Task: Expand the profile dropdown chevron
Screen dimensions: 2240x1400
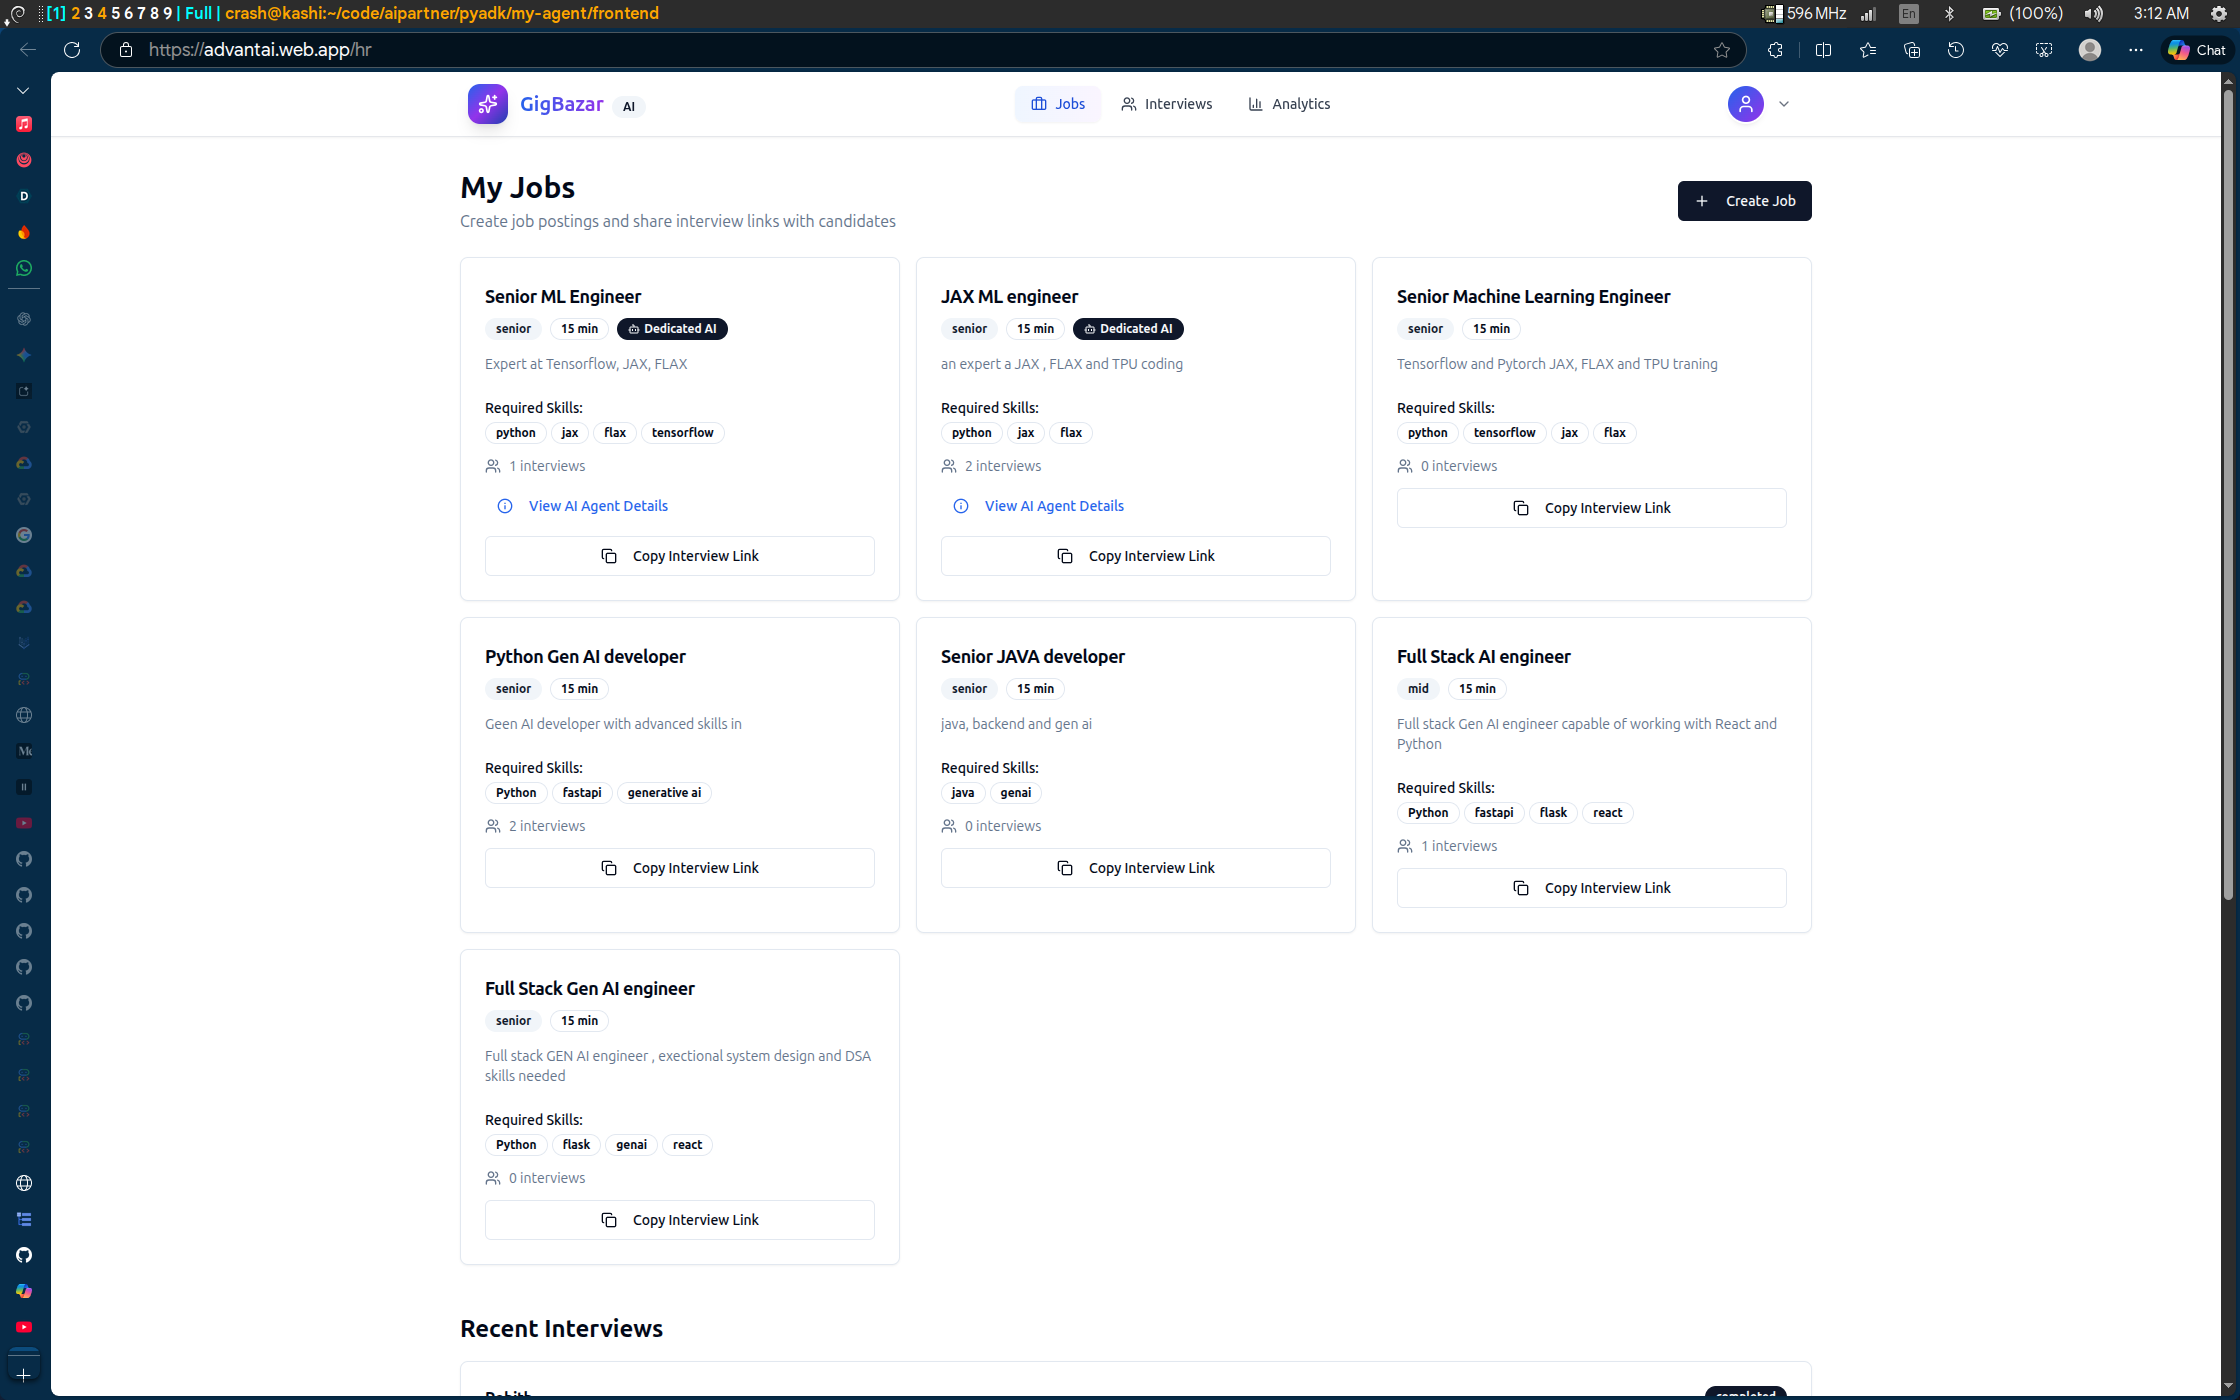Action: pyautogui.click(x=1783, y=104)
